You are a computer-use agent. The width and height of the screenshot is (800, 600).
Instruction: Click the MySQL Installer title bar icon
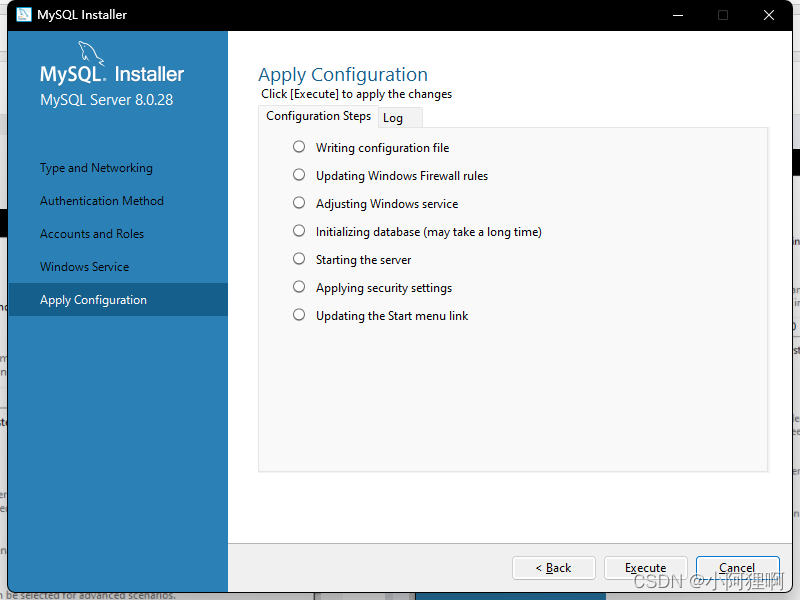[x=21, y=15]
